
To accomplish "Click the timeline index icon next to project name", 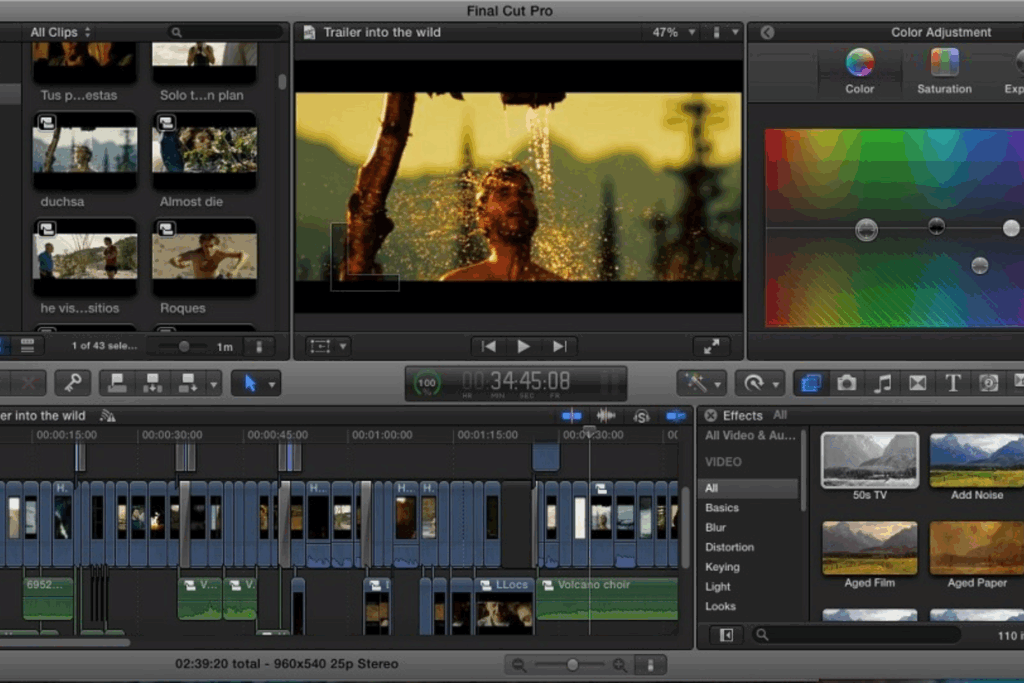I will pyautogui.click(x=107, y=416).
